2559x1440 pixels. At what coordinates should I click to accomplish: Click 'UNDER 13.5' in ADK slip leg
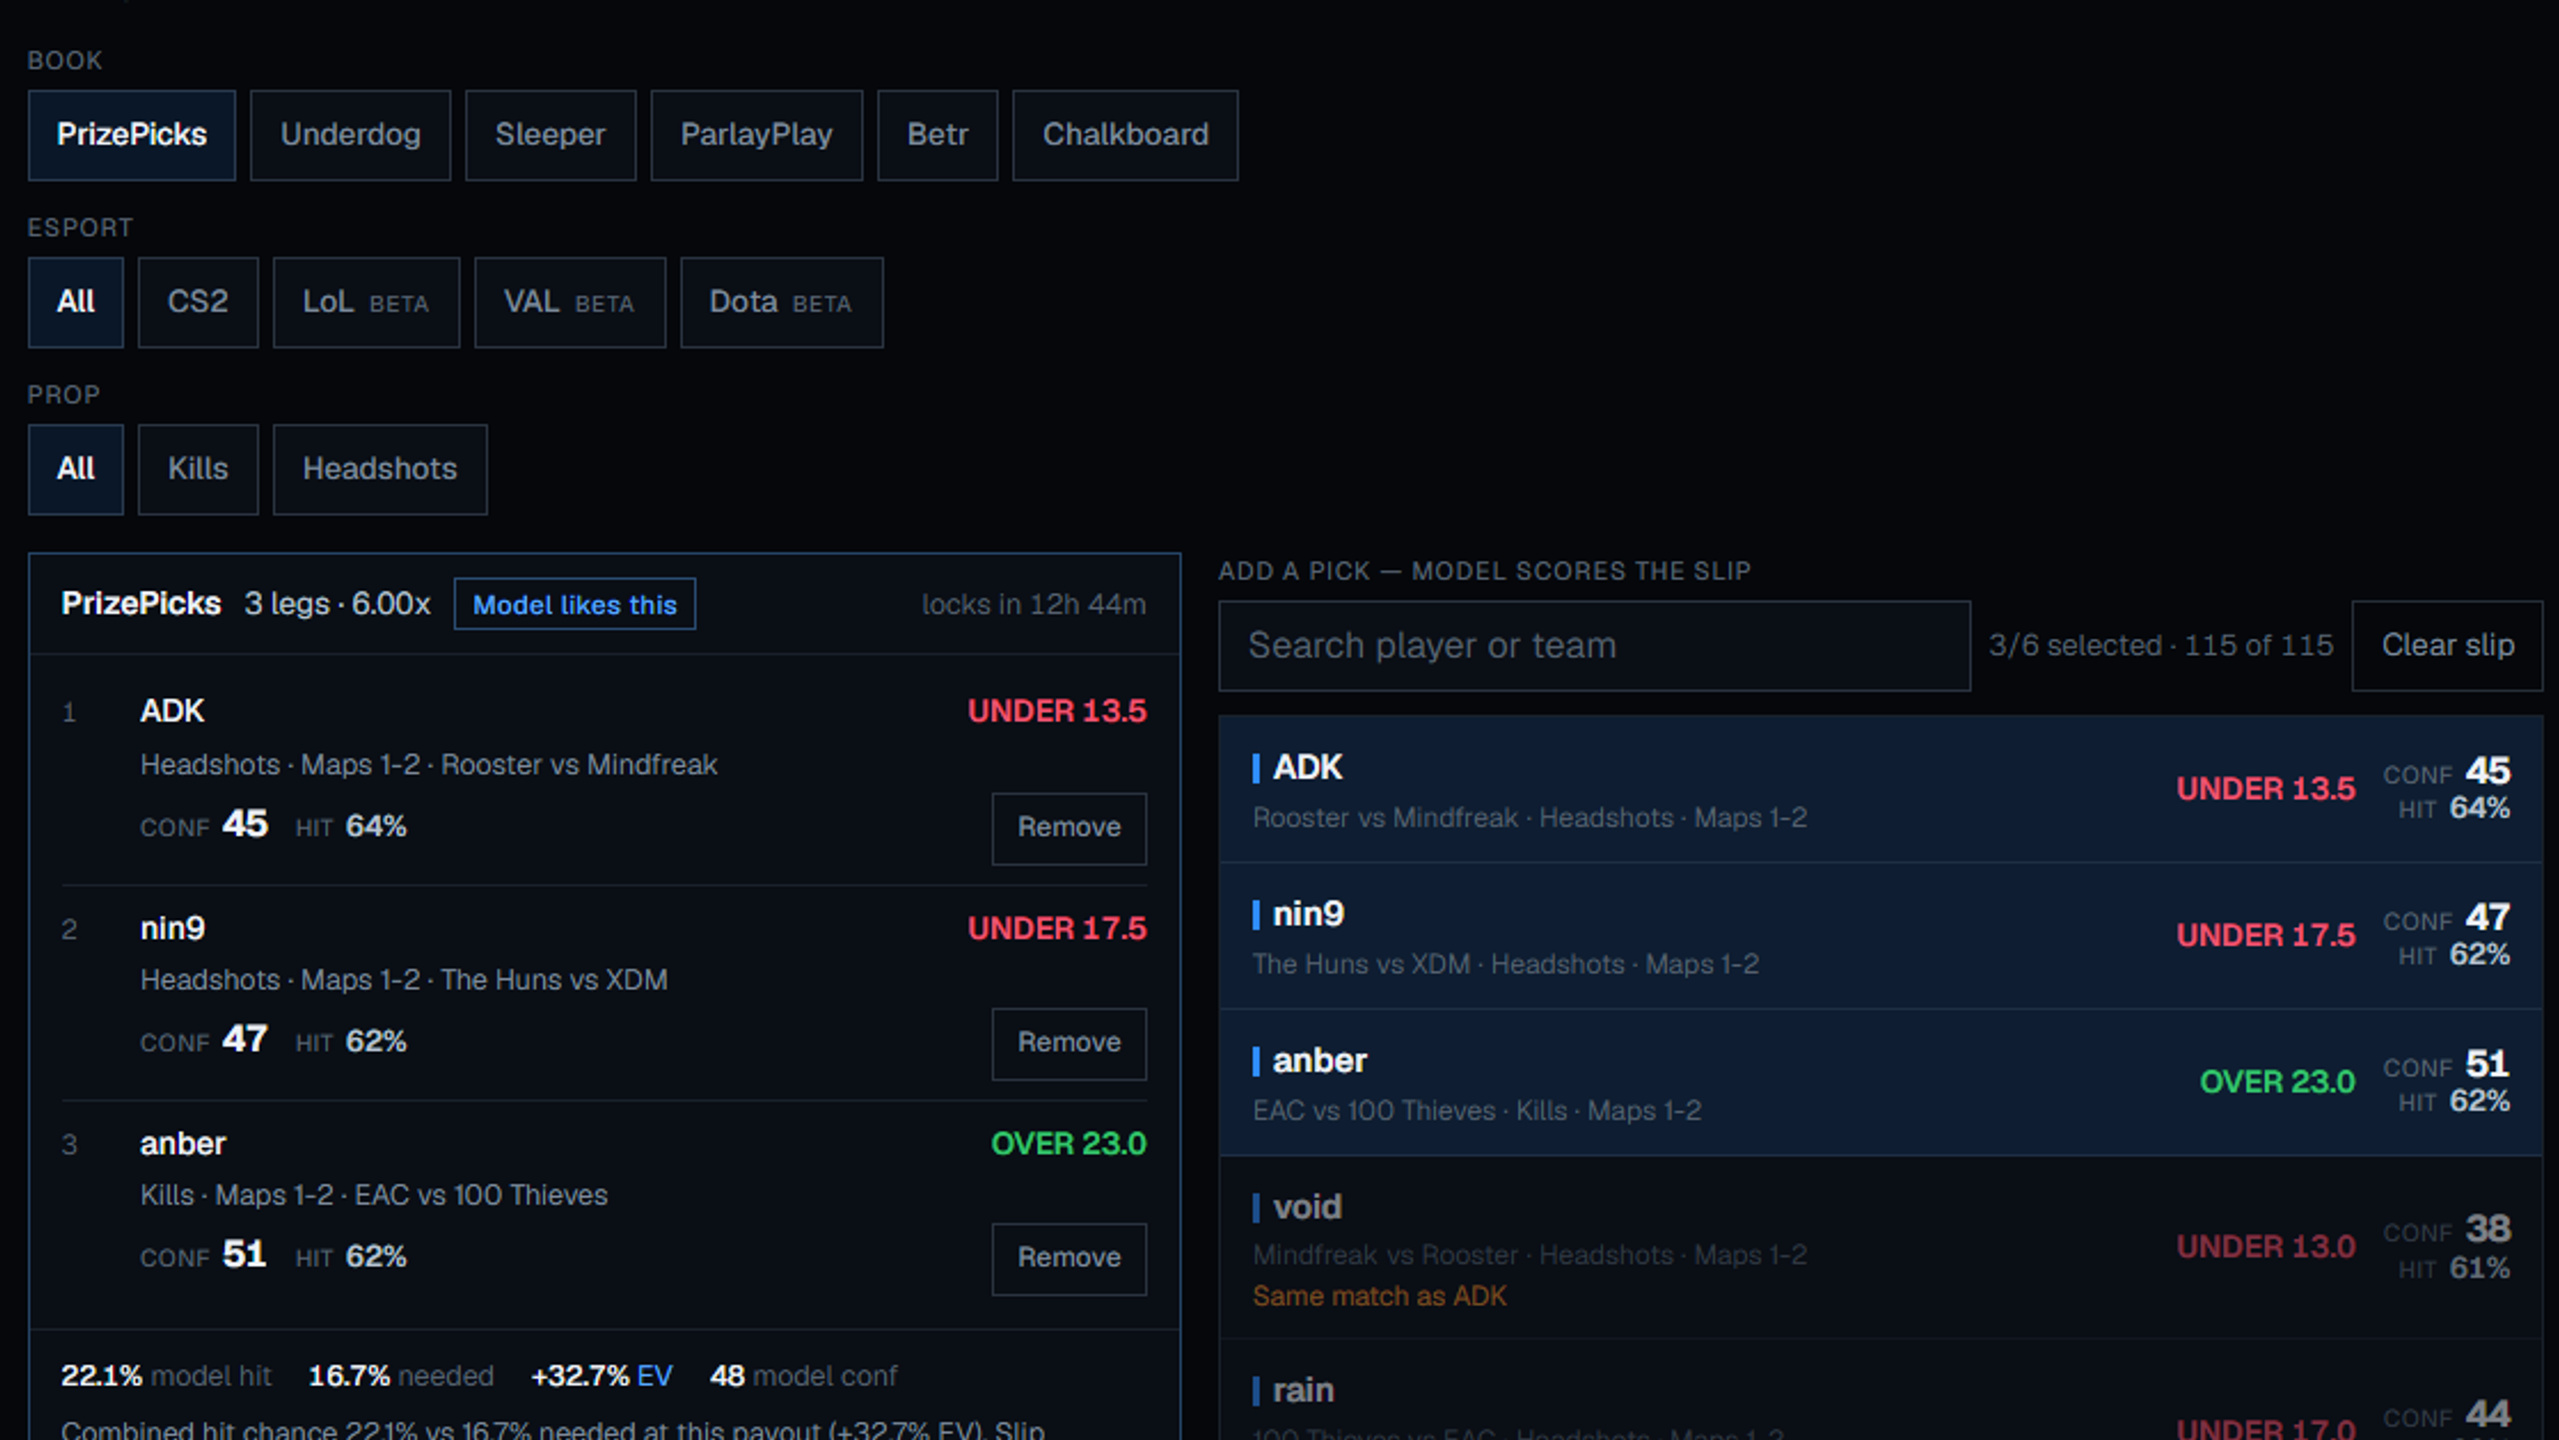pyautogui.click(x=1056, y=711)
